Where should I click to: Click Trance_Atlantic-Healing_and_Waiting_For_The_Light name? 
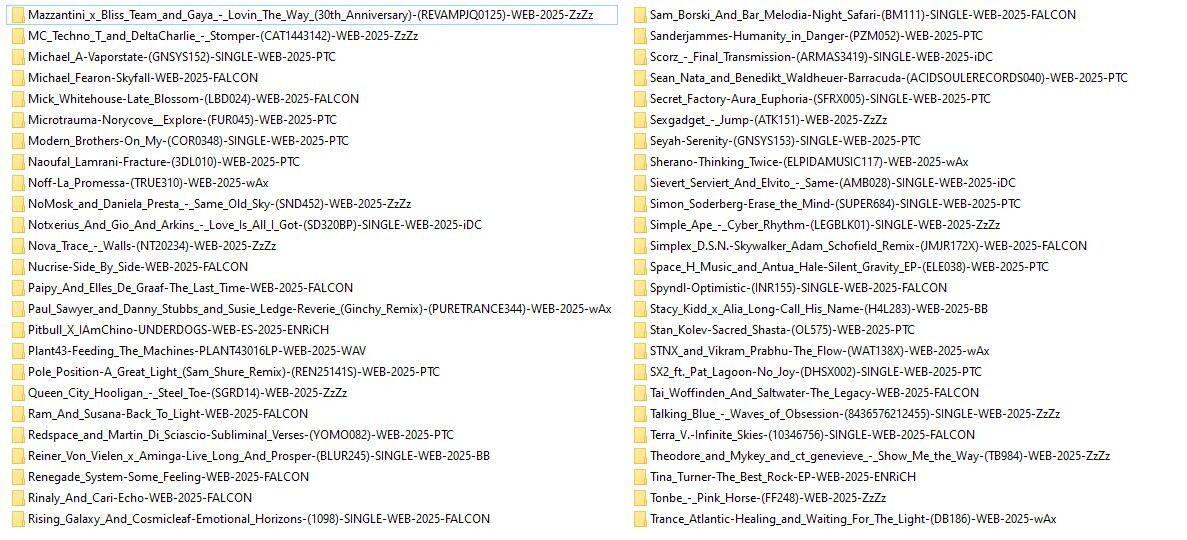click(853, 519)
